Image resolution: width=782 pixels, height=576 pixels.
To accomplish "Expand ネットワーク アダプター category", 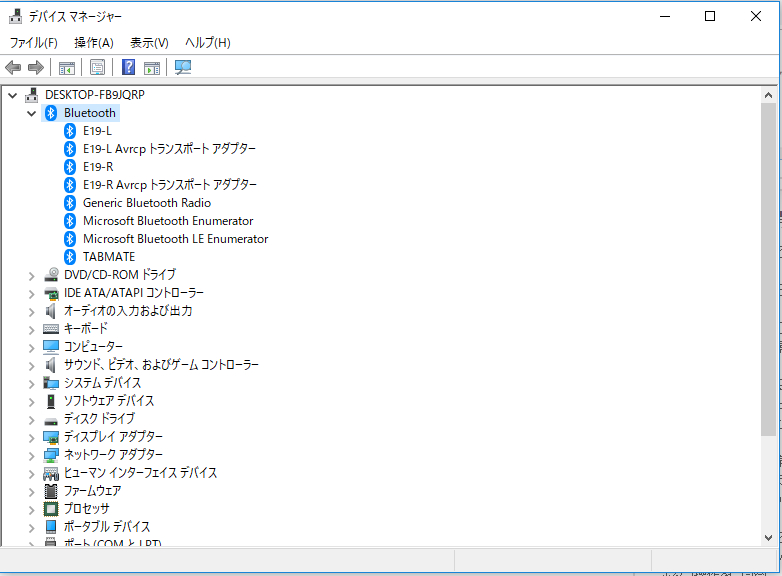I will 31,455.
